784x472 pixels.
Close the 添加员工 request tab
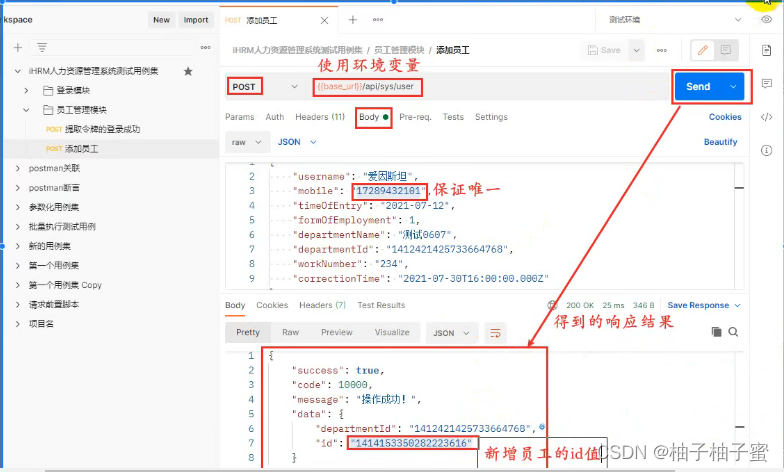click(x=324, y=20)
